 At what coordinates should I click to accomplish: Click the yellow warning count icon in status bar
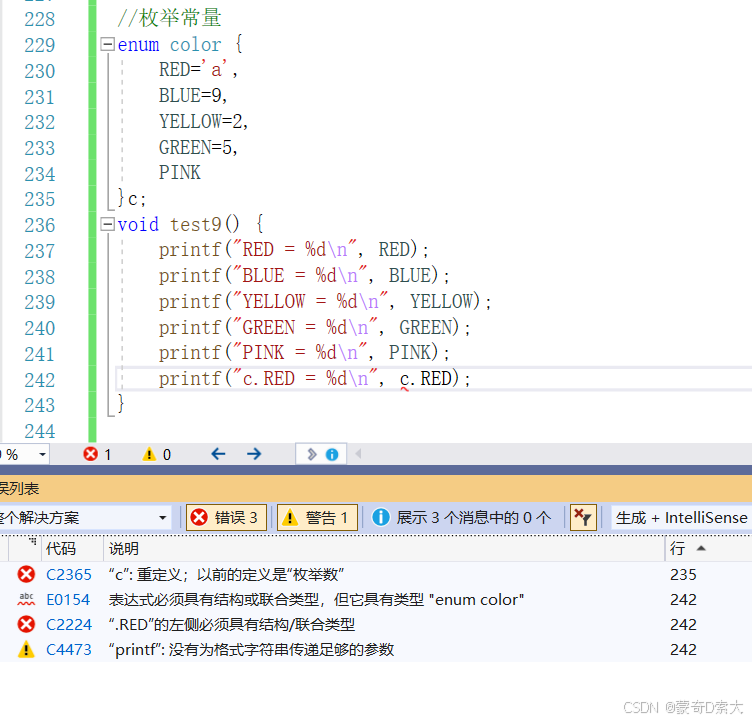pyautogui.click(x=149, y=454)
